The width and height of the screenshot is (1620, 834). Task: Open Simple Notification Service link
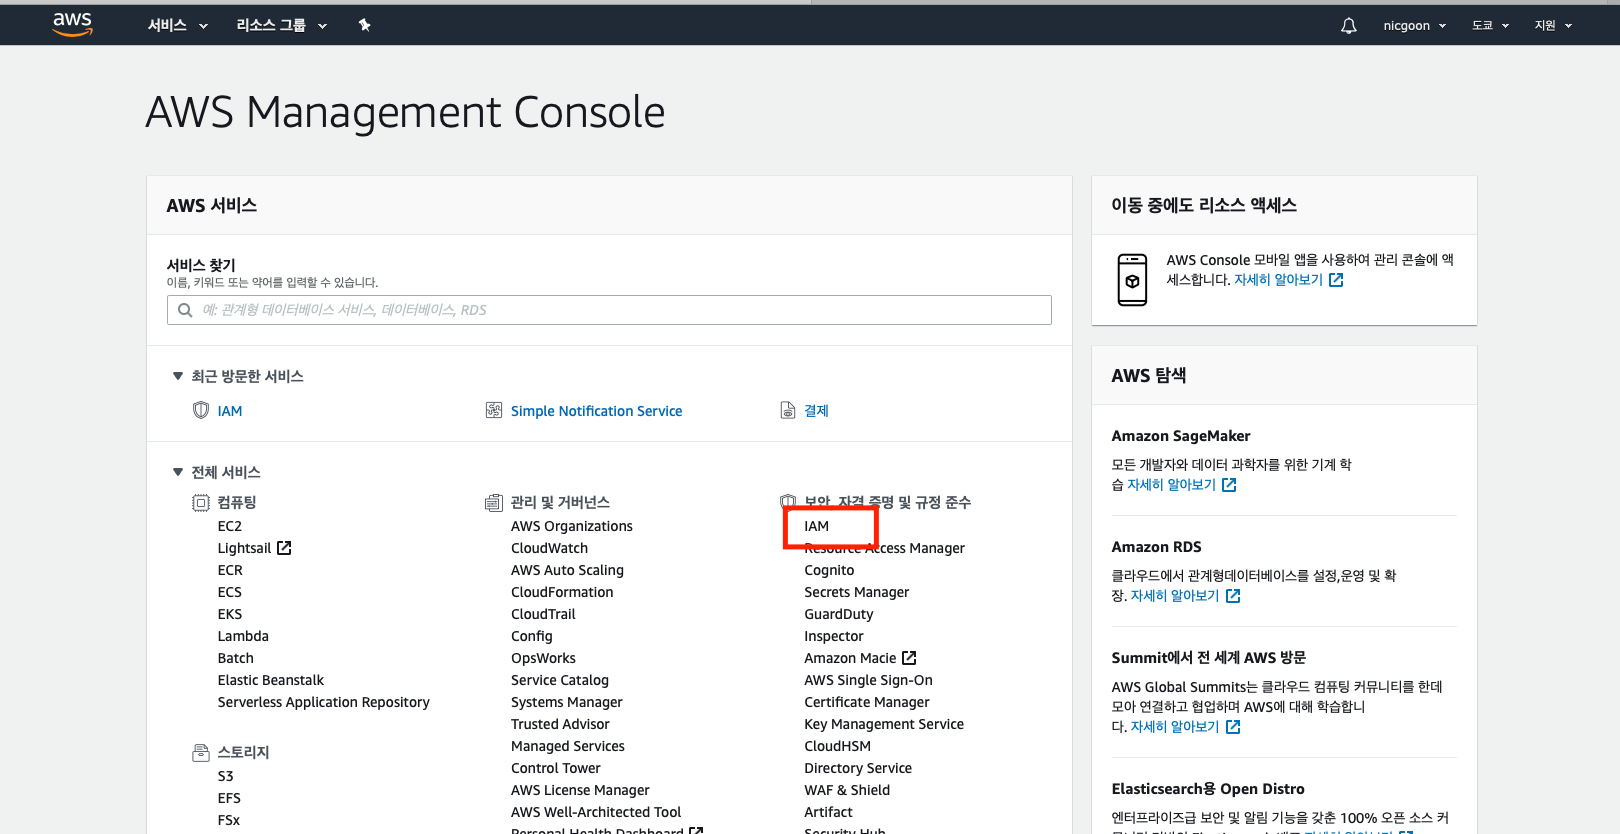tap(596, 411)
